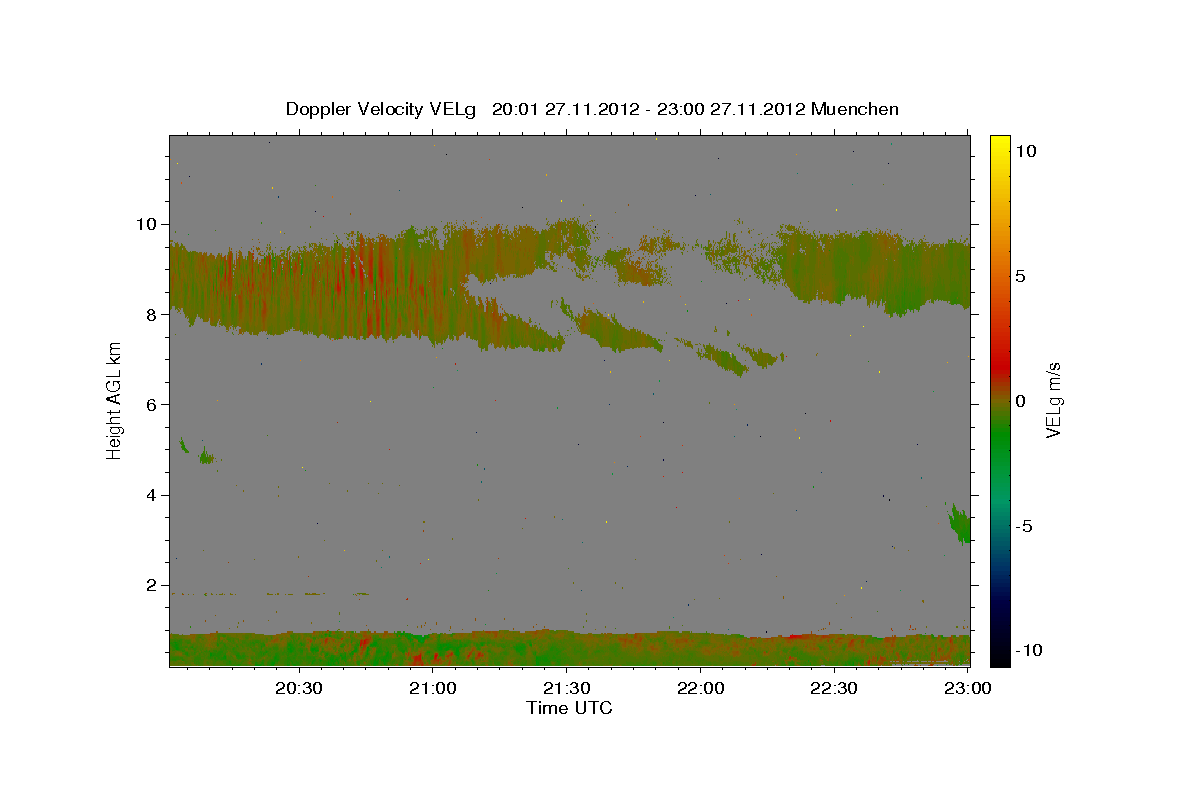
Task: Click the colorbar value '-5' label
Action: (1024, 526)
